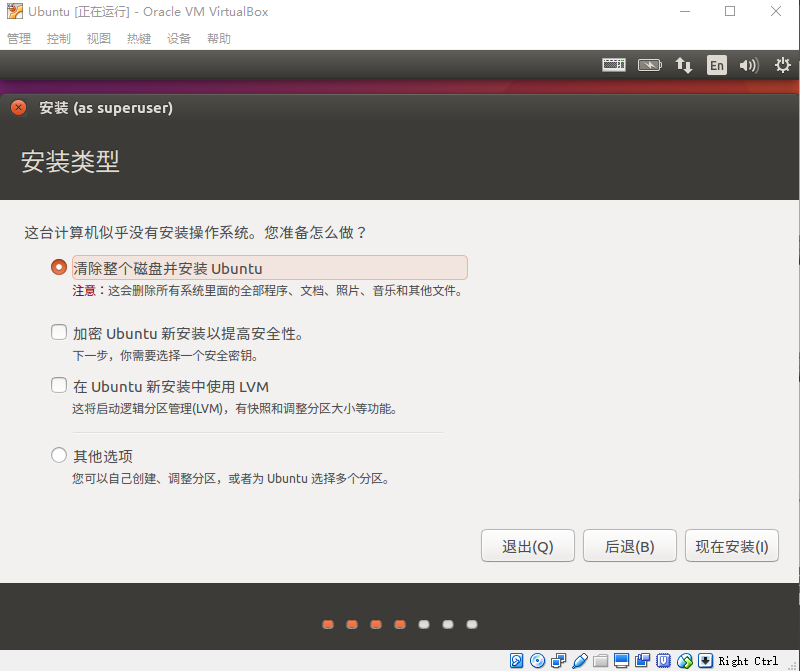Image resolution: width=800 pixels, height=671 pixels.
Task: Choose the 其他选项 radio button
Action: [x=59, y=456]
